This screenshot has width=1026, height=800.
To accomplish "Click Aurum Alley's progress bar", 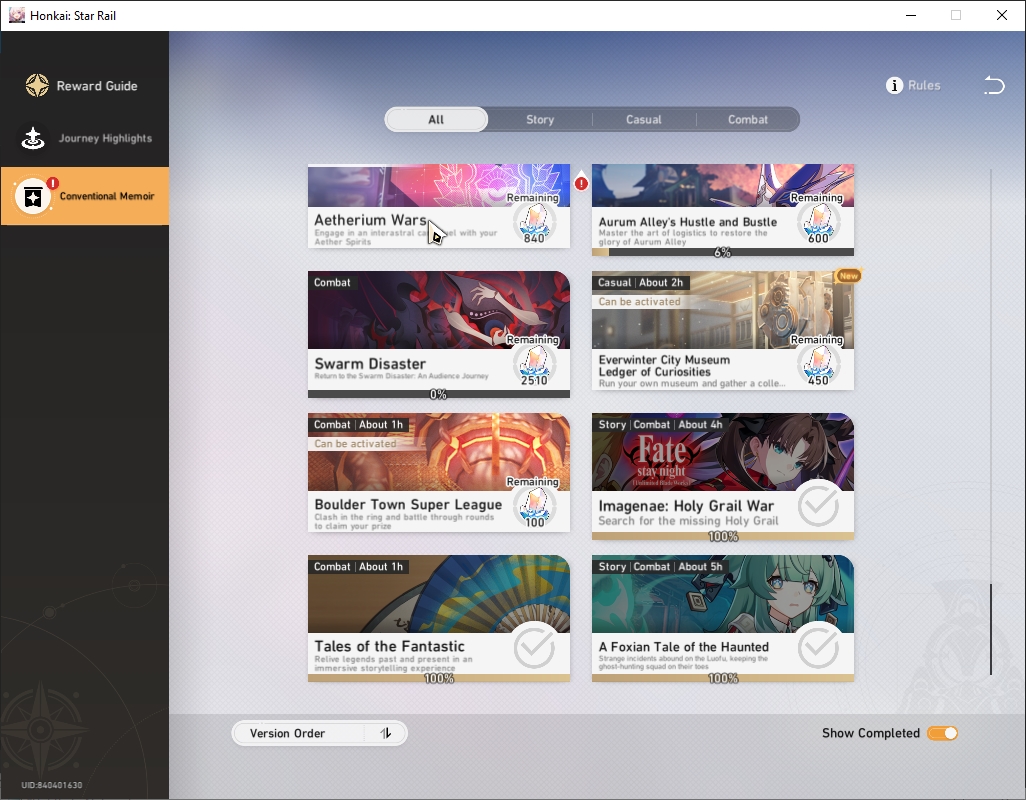I will pyautogui.click(x=722, y=252).
